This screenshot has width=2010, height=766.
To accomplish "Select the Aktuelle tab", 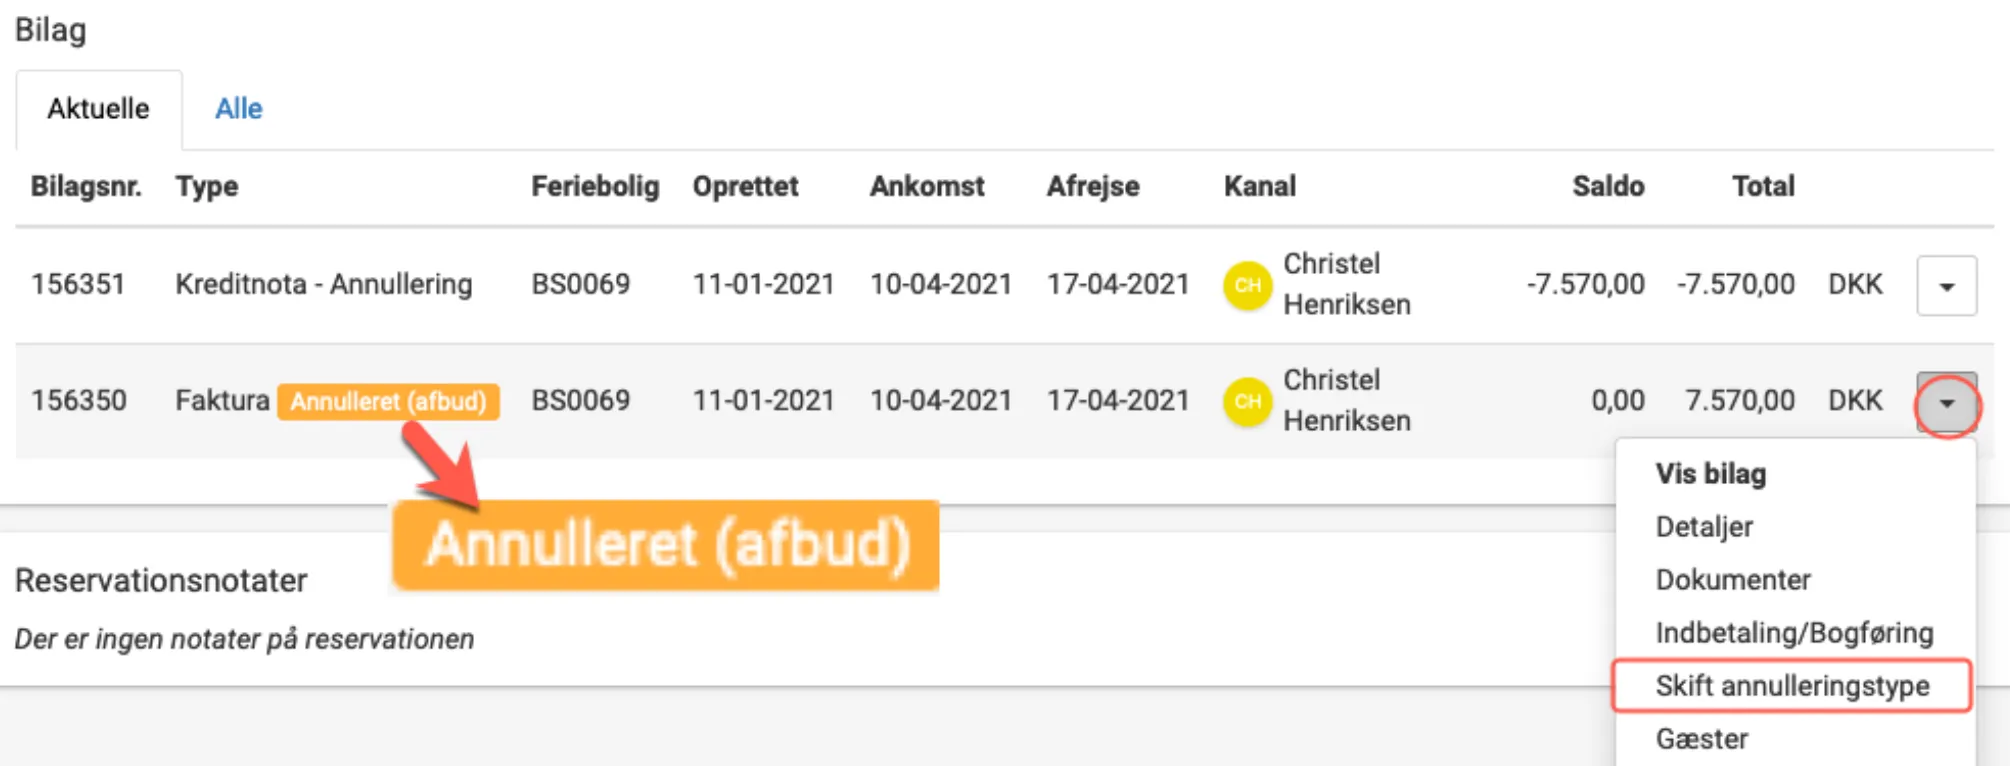I will tap(98, 108).
